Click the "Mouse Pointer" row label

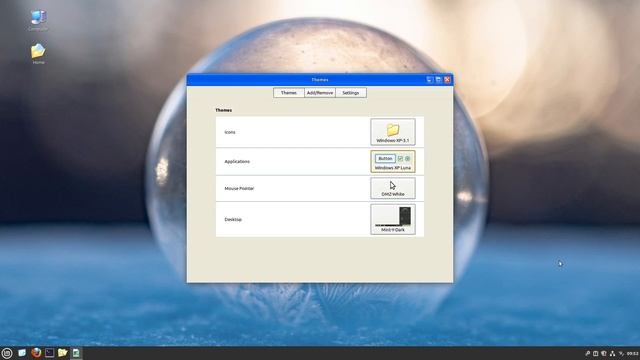239,189
